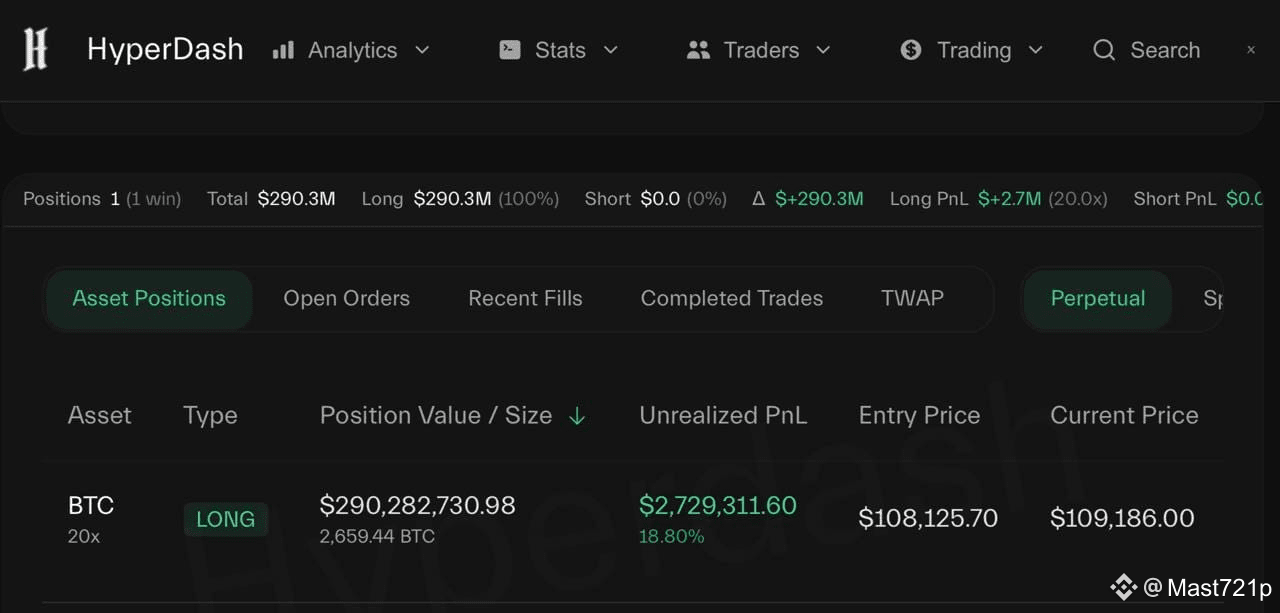The height and width of the screenshot is (613, 1280).
Task: Open the Trading dropdown chevron
Action: (1036, 50)
